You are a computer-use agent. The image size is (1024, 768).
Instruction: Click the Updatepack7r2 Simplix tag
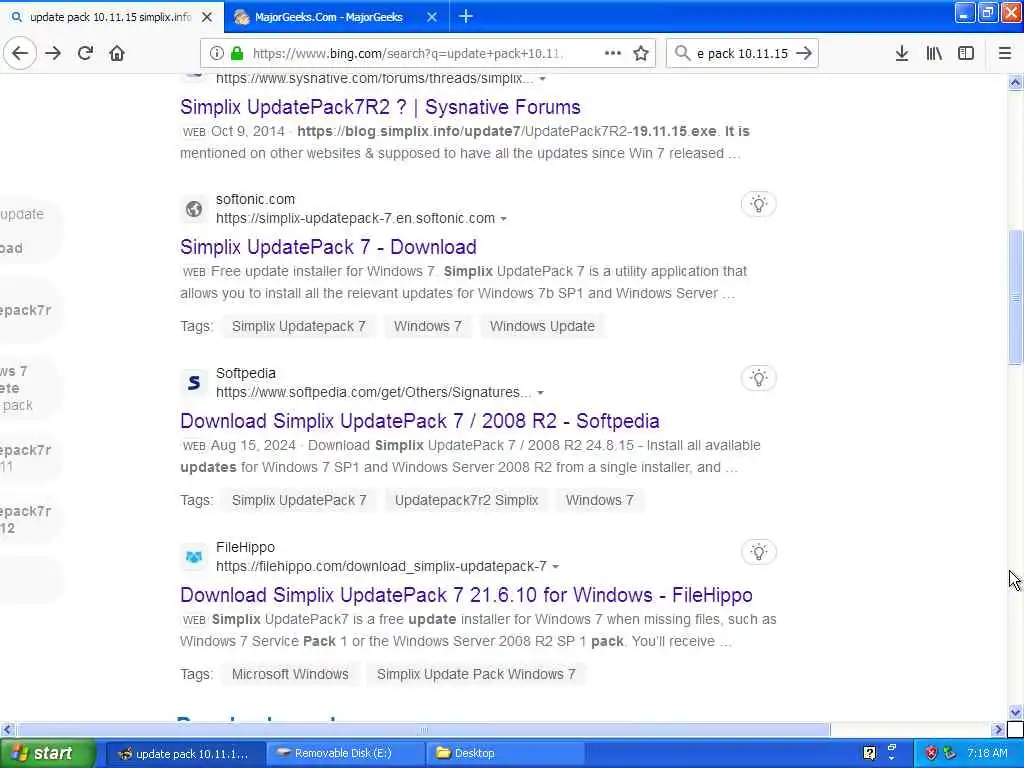coord(466,500)
